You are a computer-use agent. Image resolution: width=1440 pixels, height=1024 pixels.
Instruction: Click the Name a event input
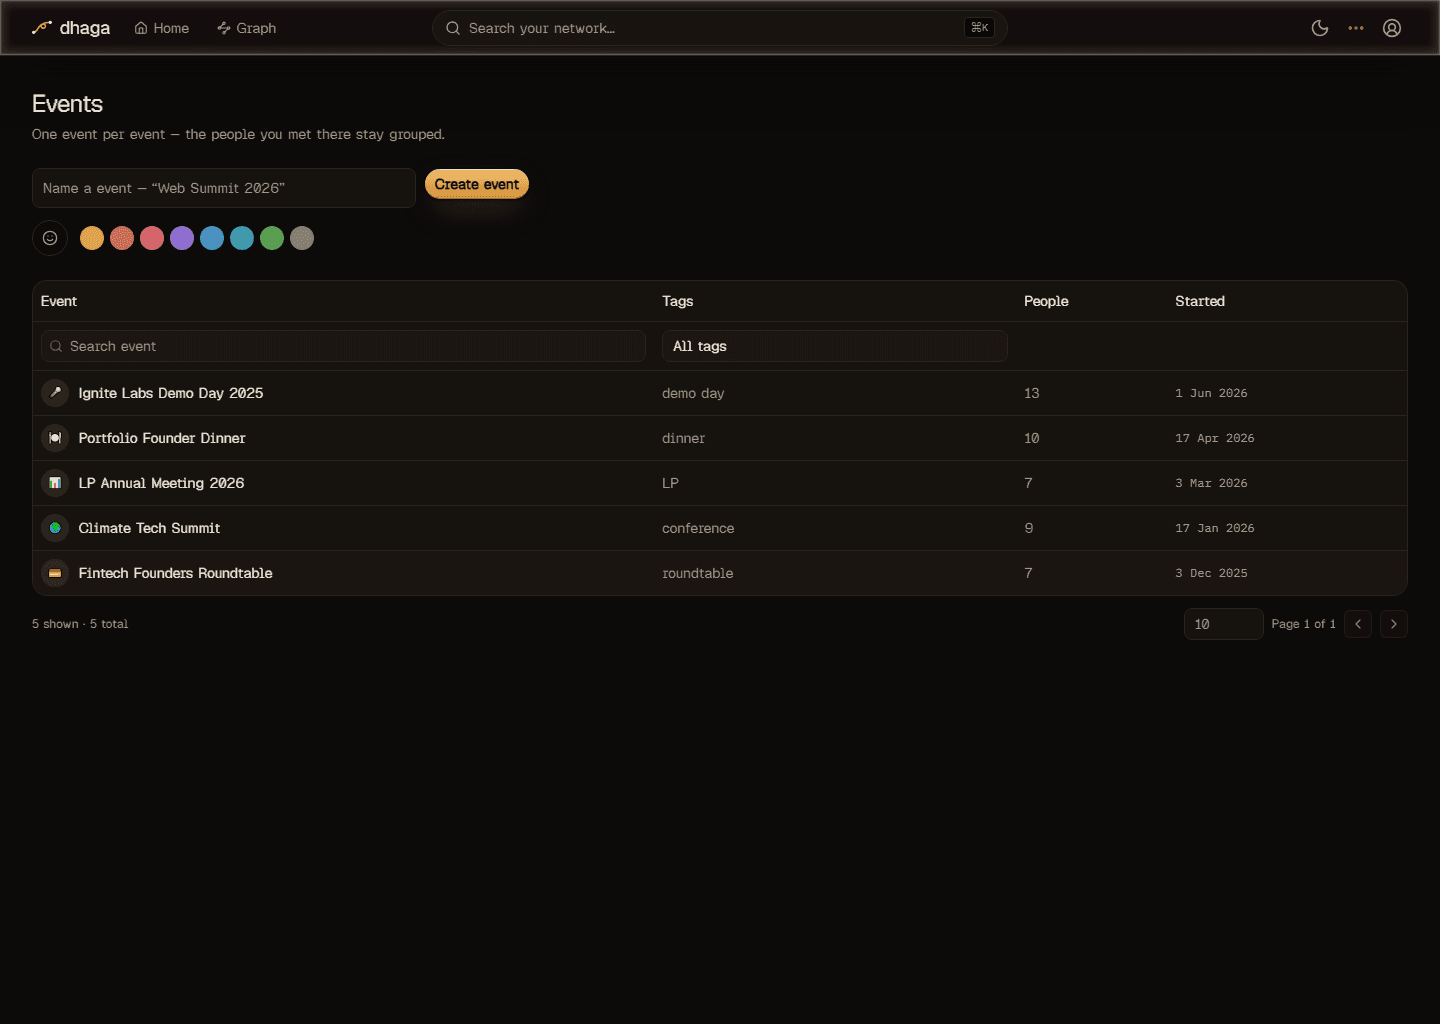[224, 188]
